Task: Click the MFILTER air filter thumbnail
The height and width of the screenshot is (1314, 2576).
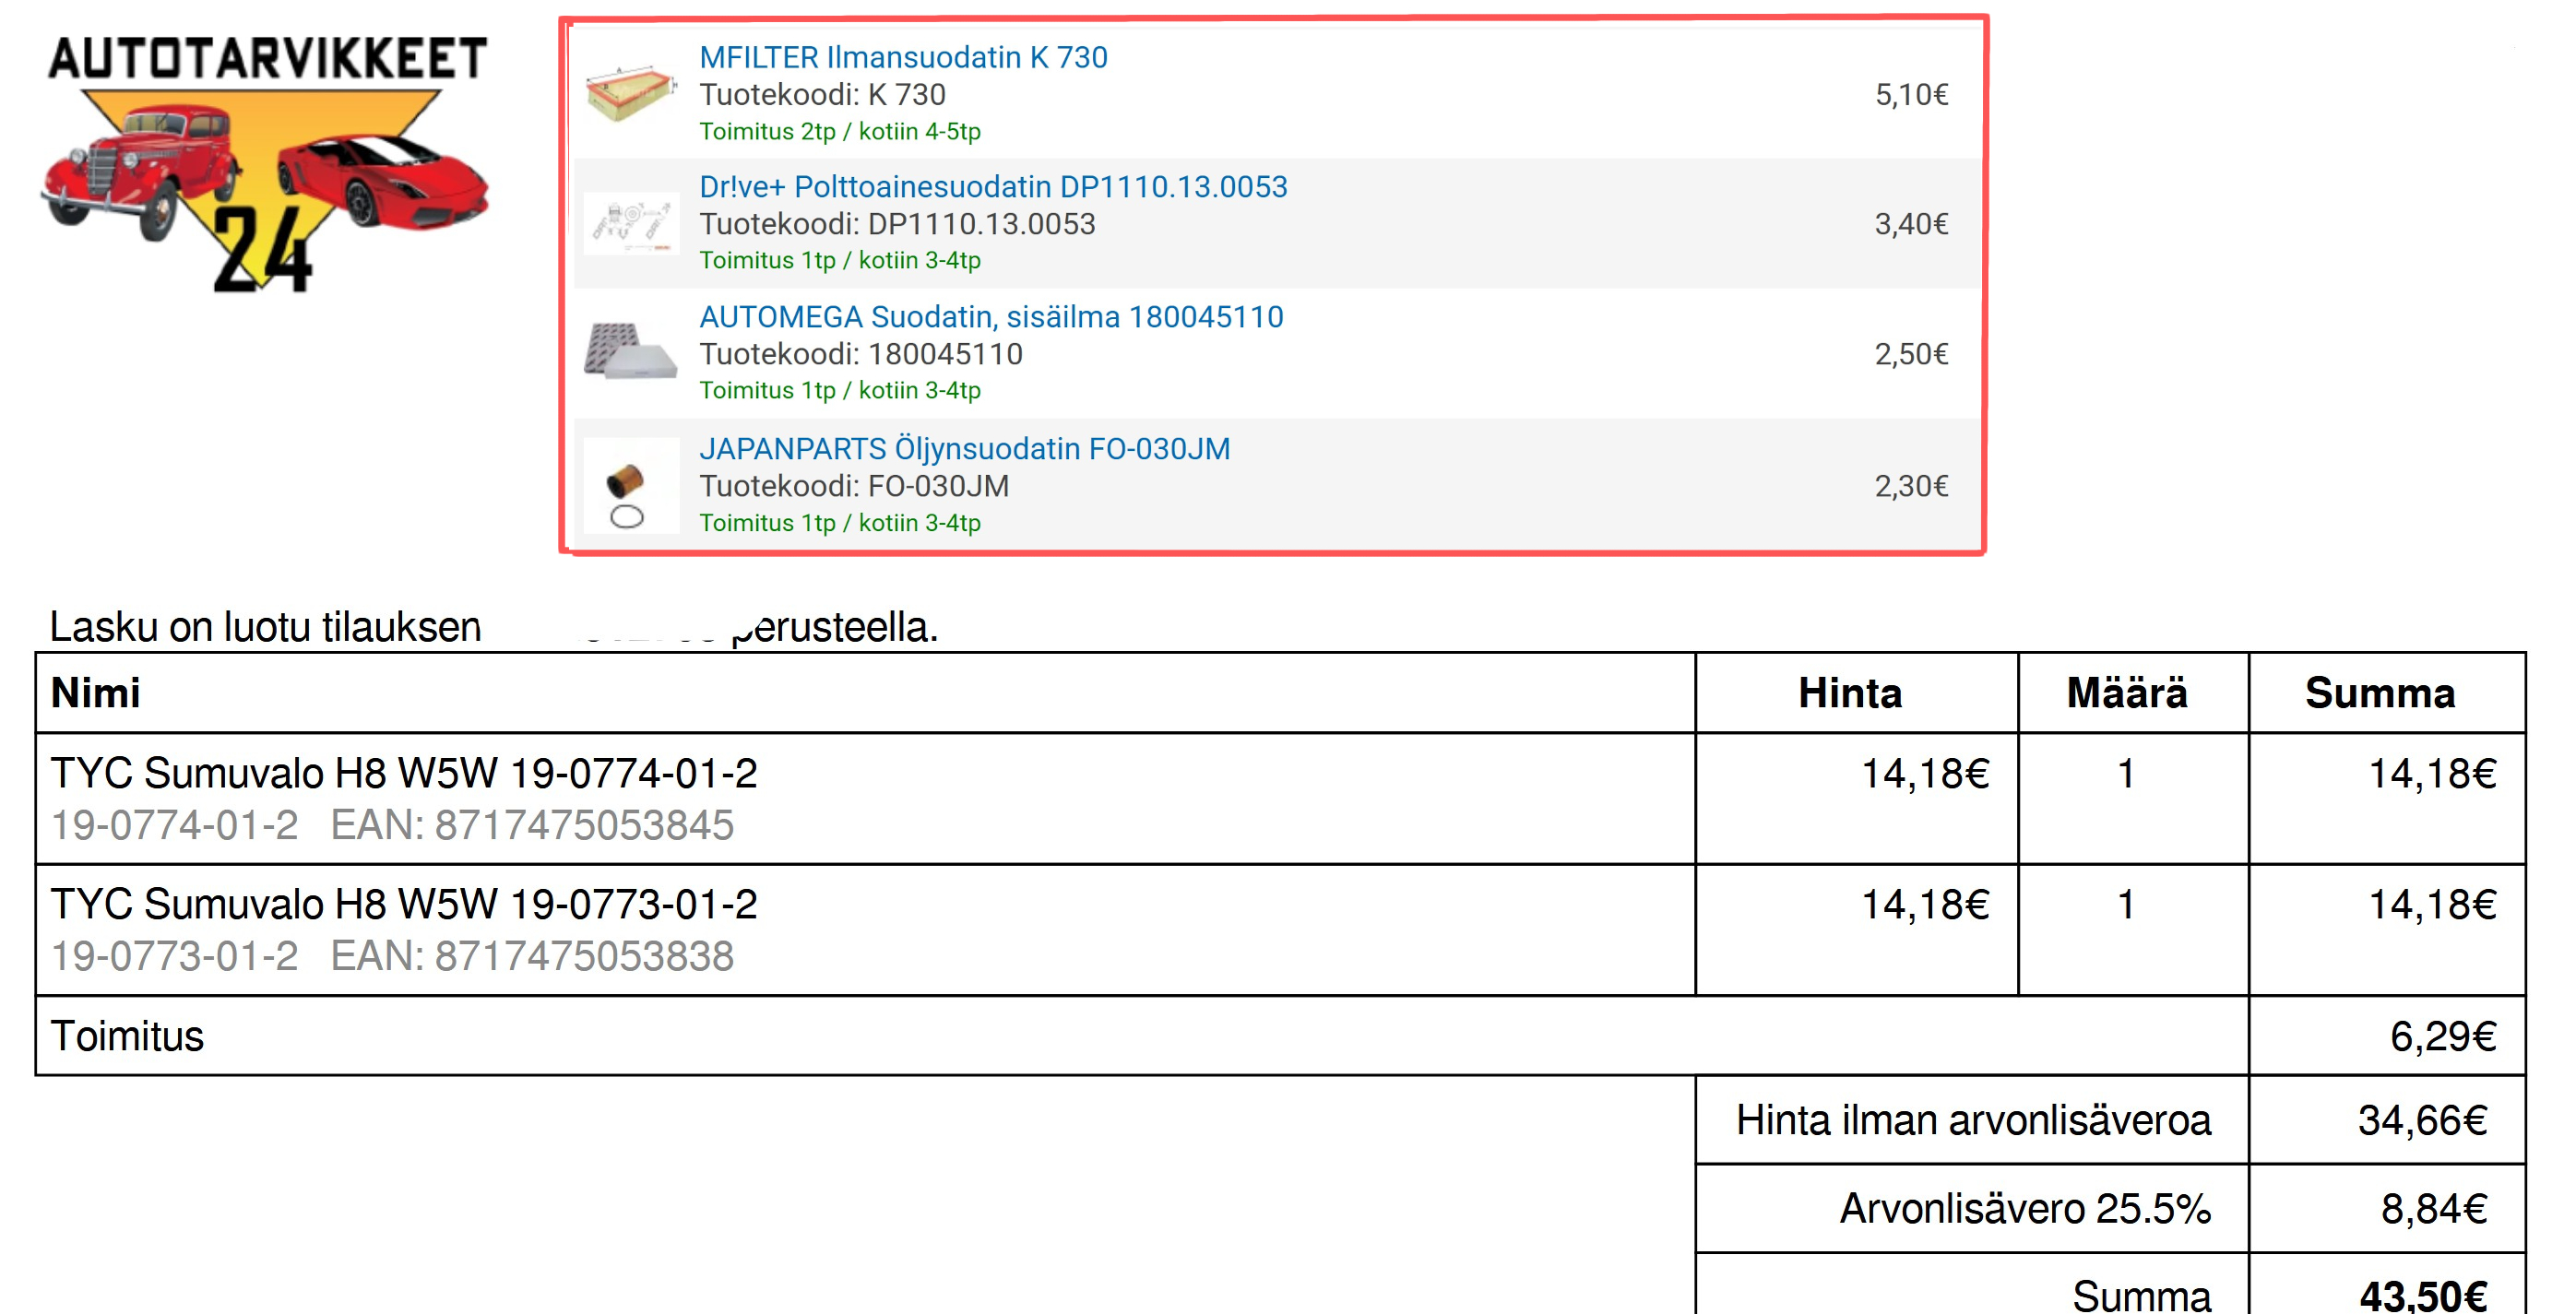Action: 630,95
